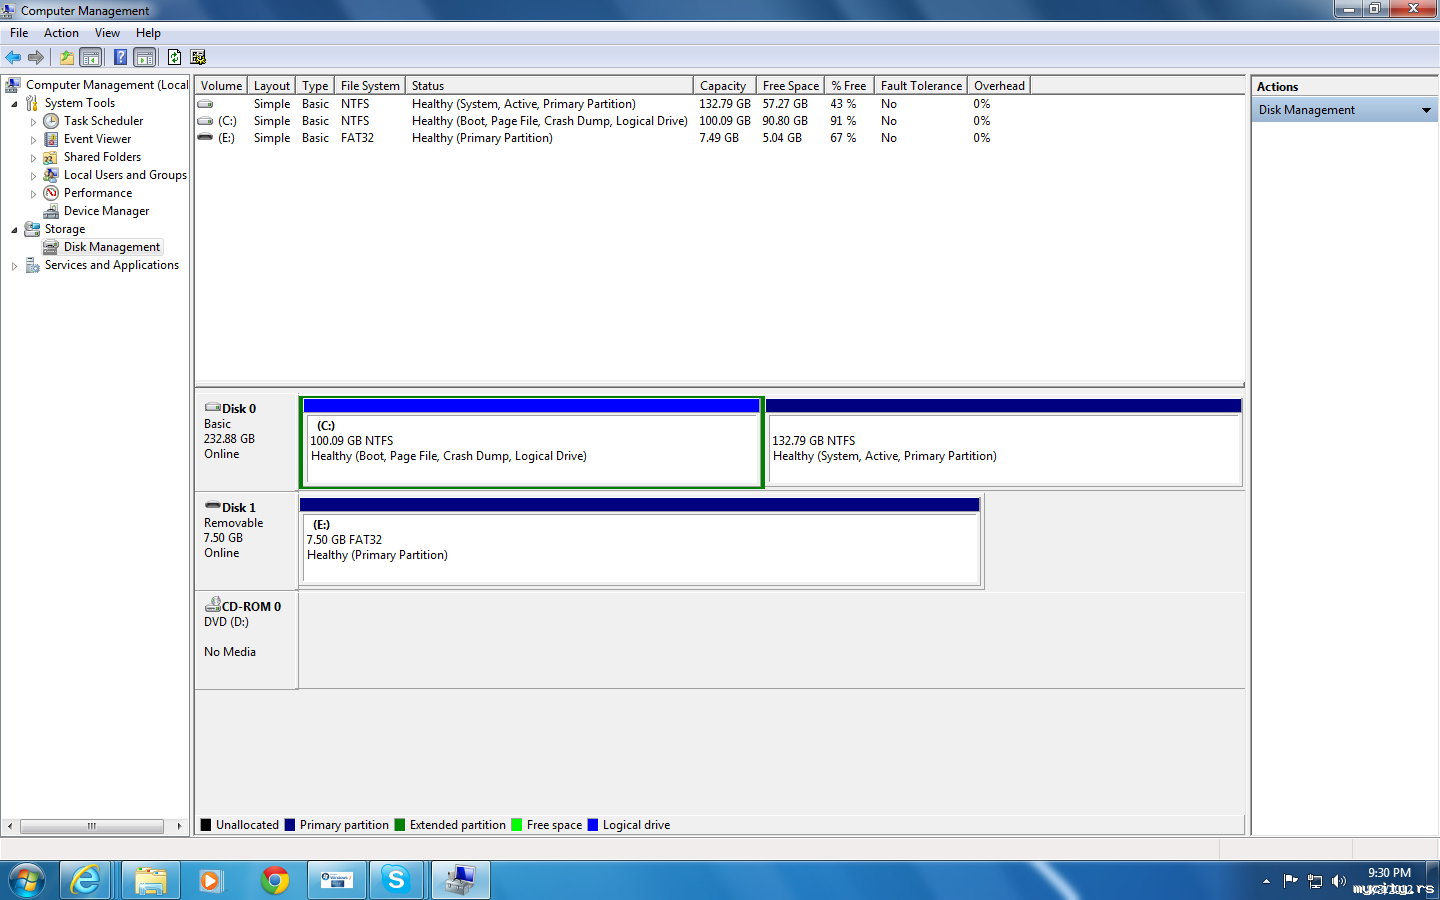The height and width of the screenshot is (900, 1440).
Task: Open the Action menu
Action: click(x=61, y=33)
